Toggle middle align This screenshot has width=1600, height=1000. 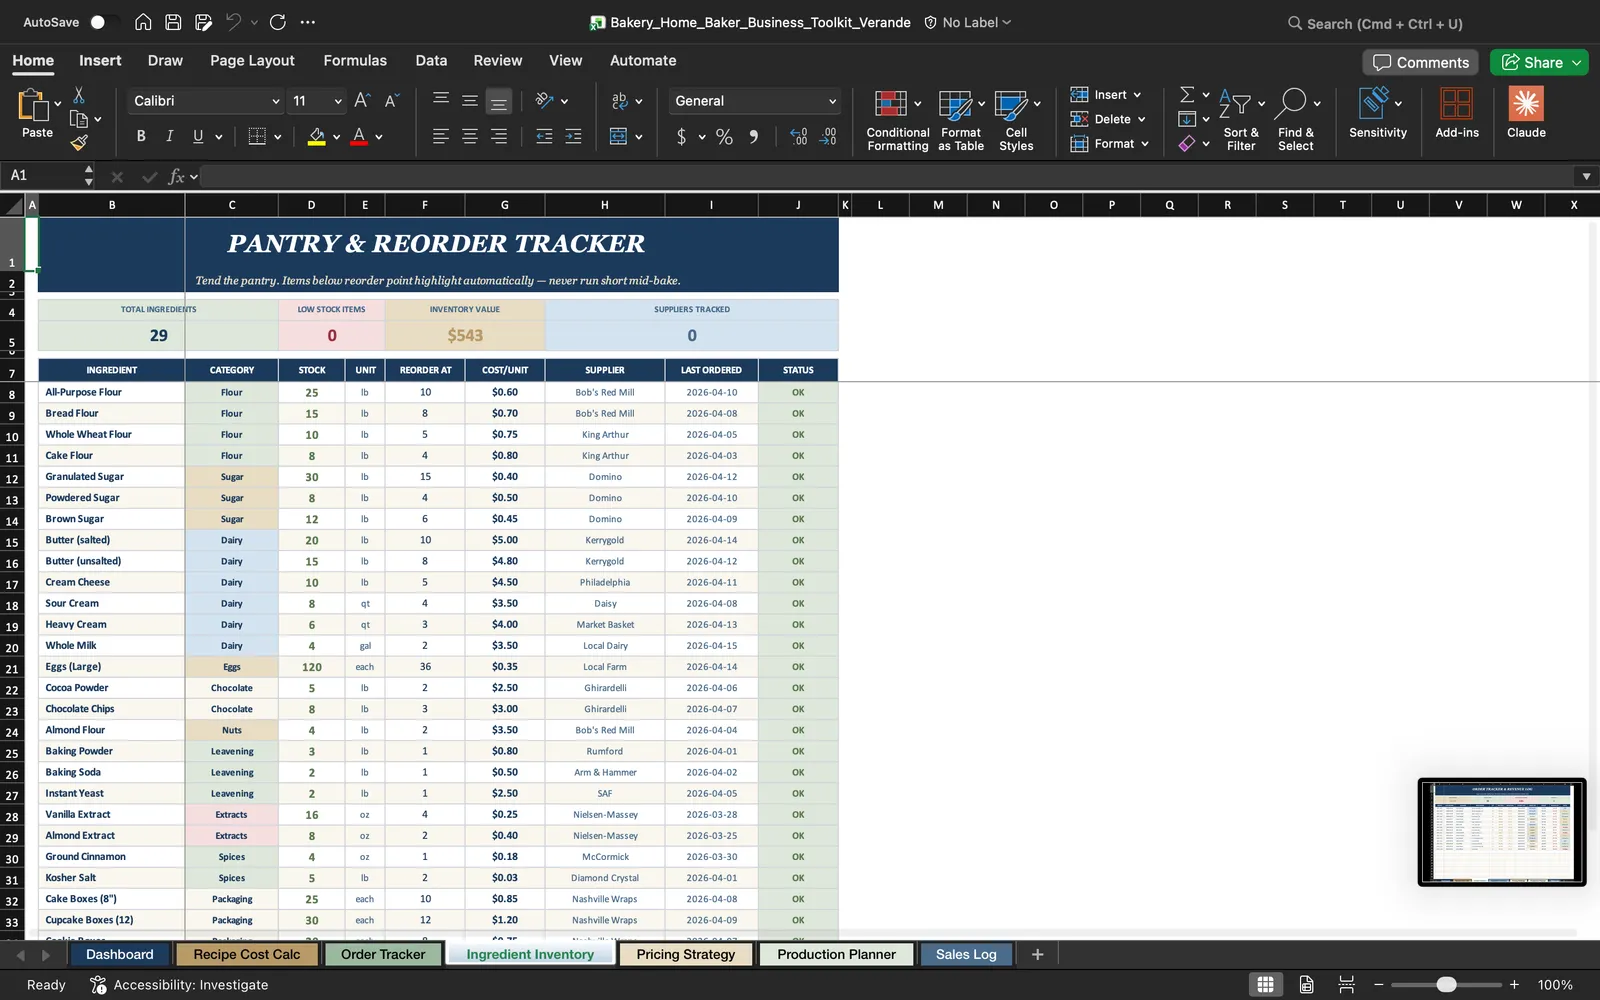click(x=469, y=100)
